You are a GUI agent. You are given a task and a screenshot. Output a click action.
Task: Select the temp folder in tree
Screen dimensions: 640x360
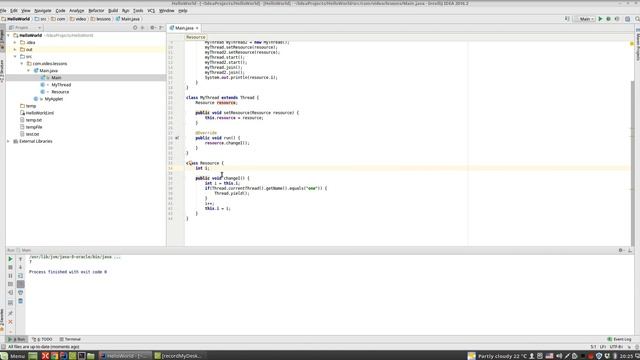click(31, 106)
